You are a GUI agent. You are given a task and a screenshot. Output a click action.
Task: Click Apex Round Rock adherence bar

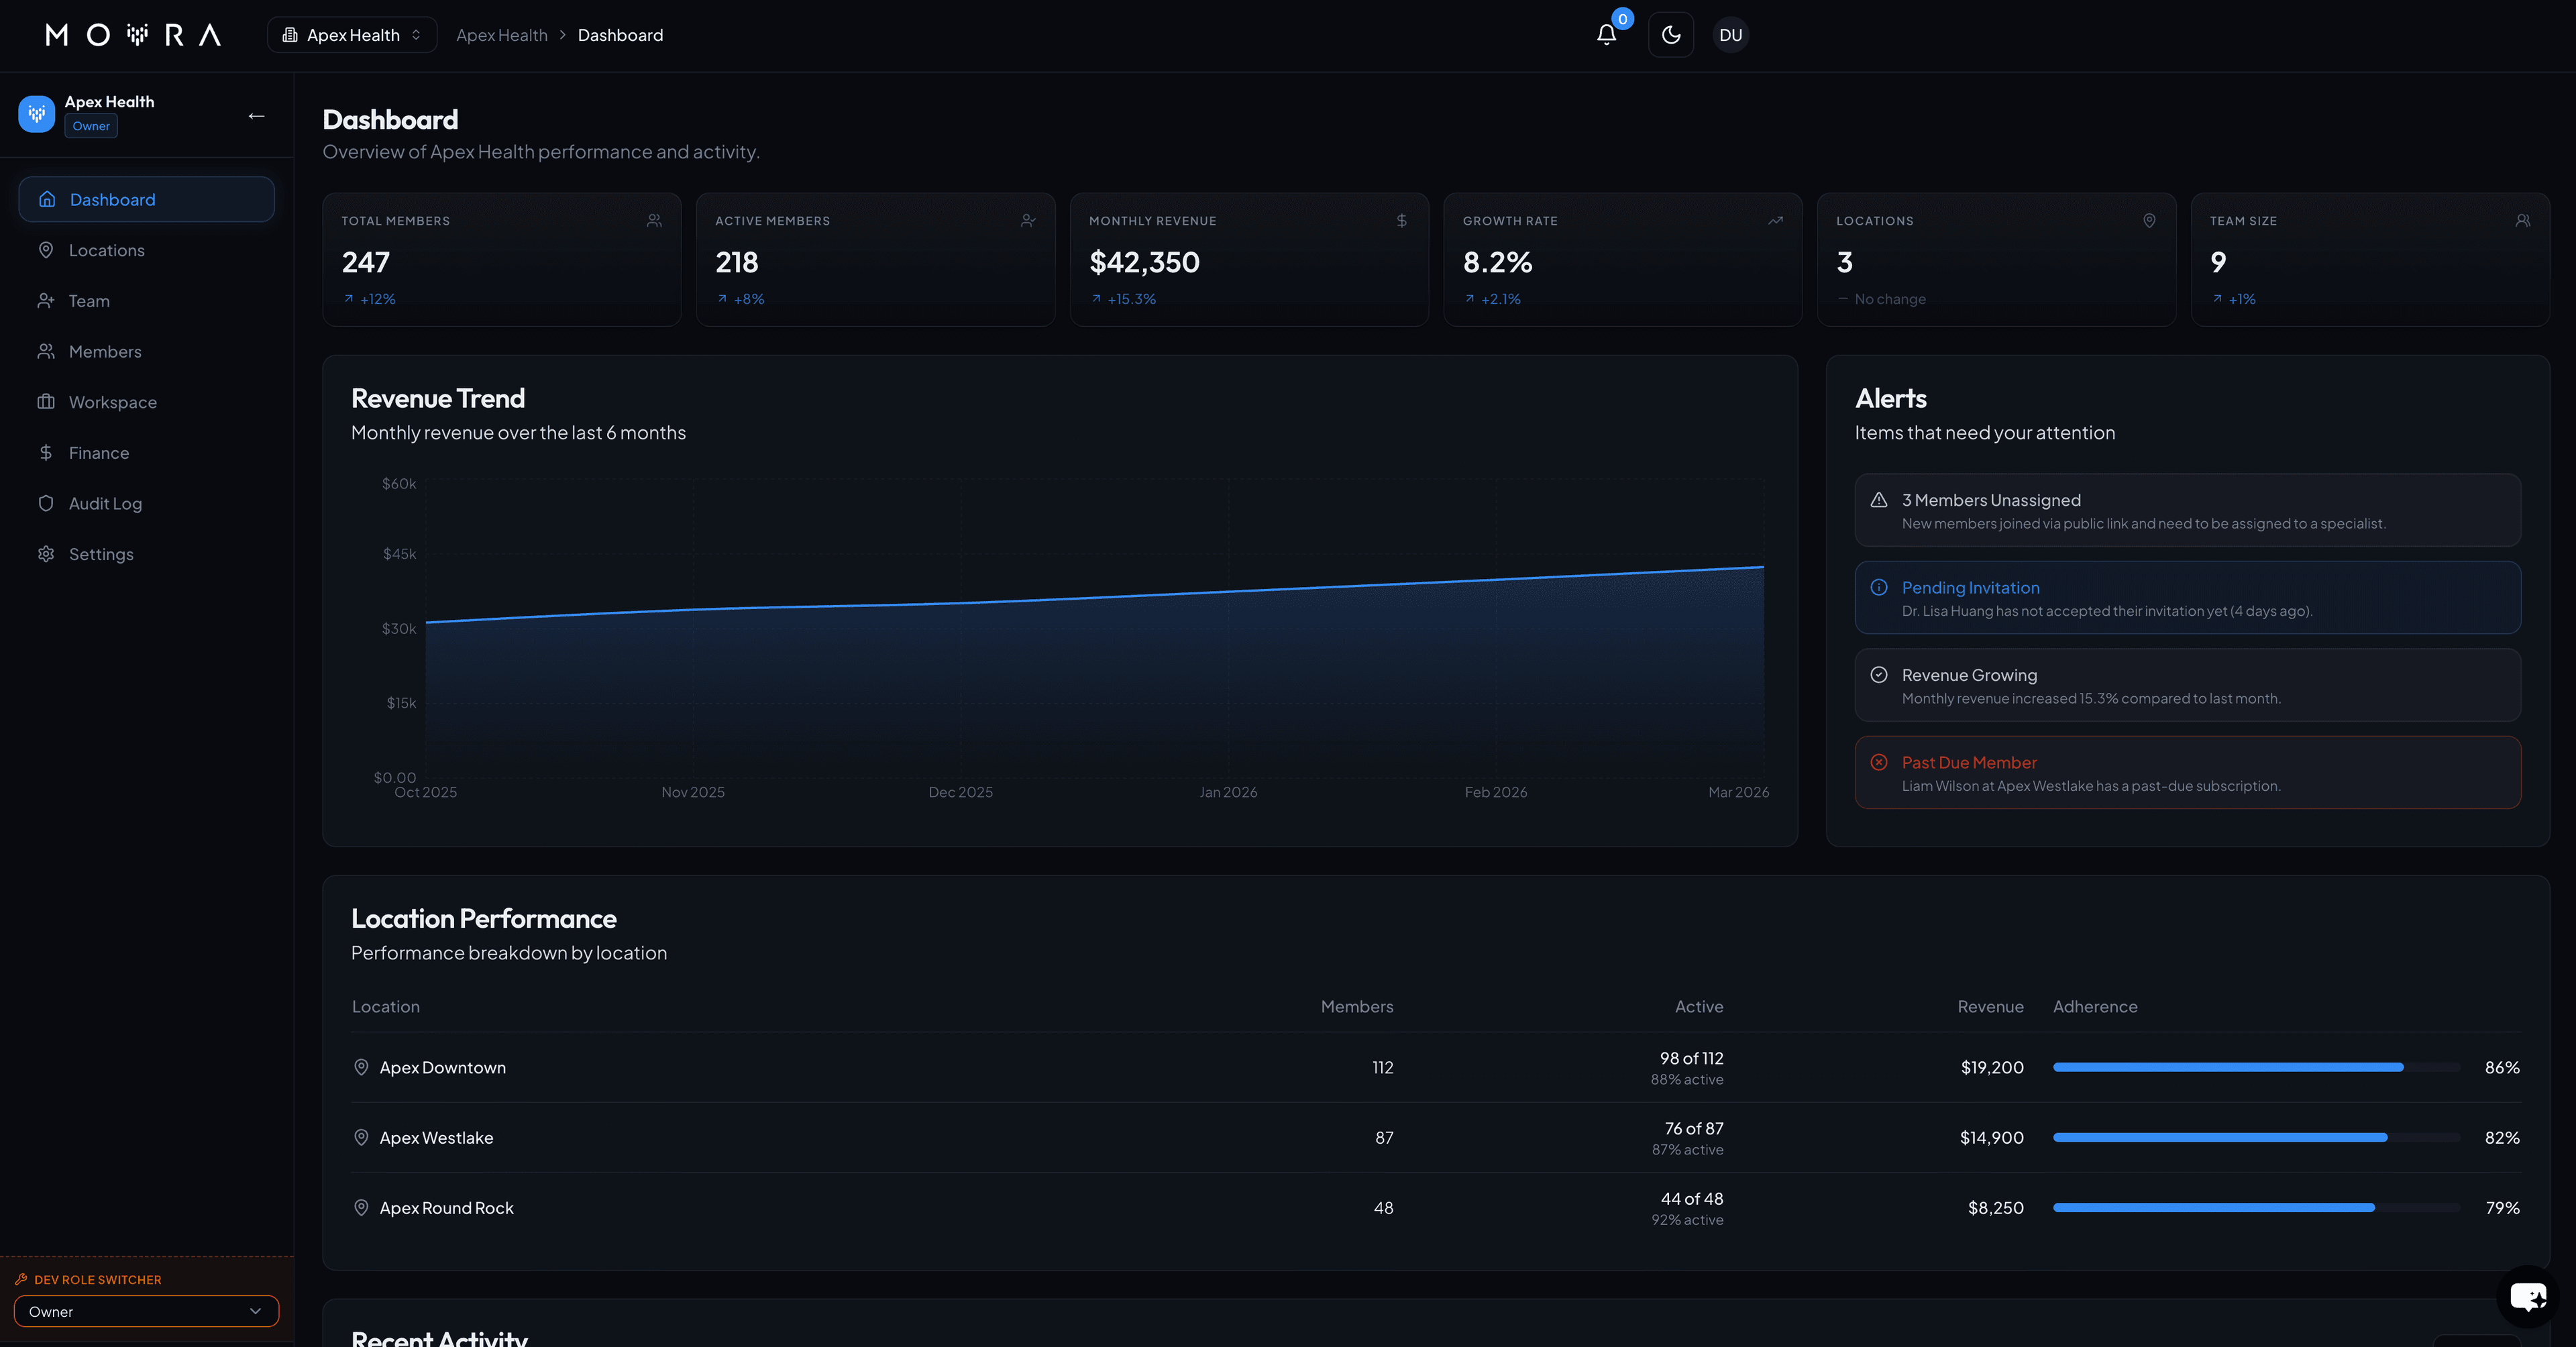pos(2256,1208)
